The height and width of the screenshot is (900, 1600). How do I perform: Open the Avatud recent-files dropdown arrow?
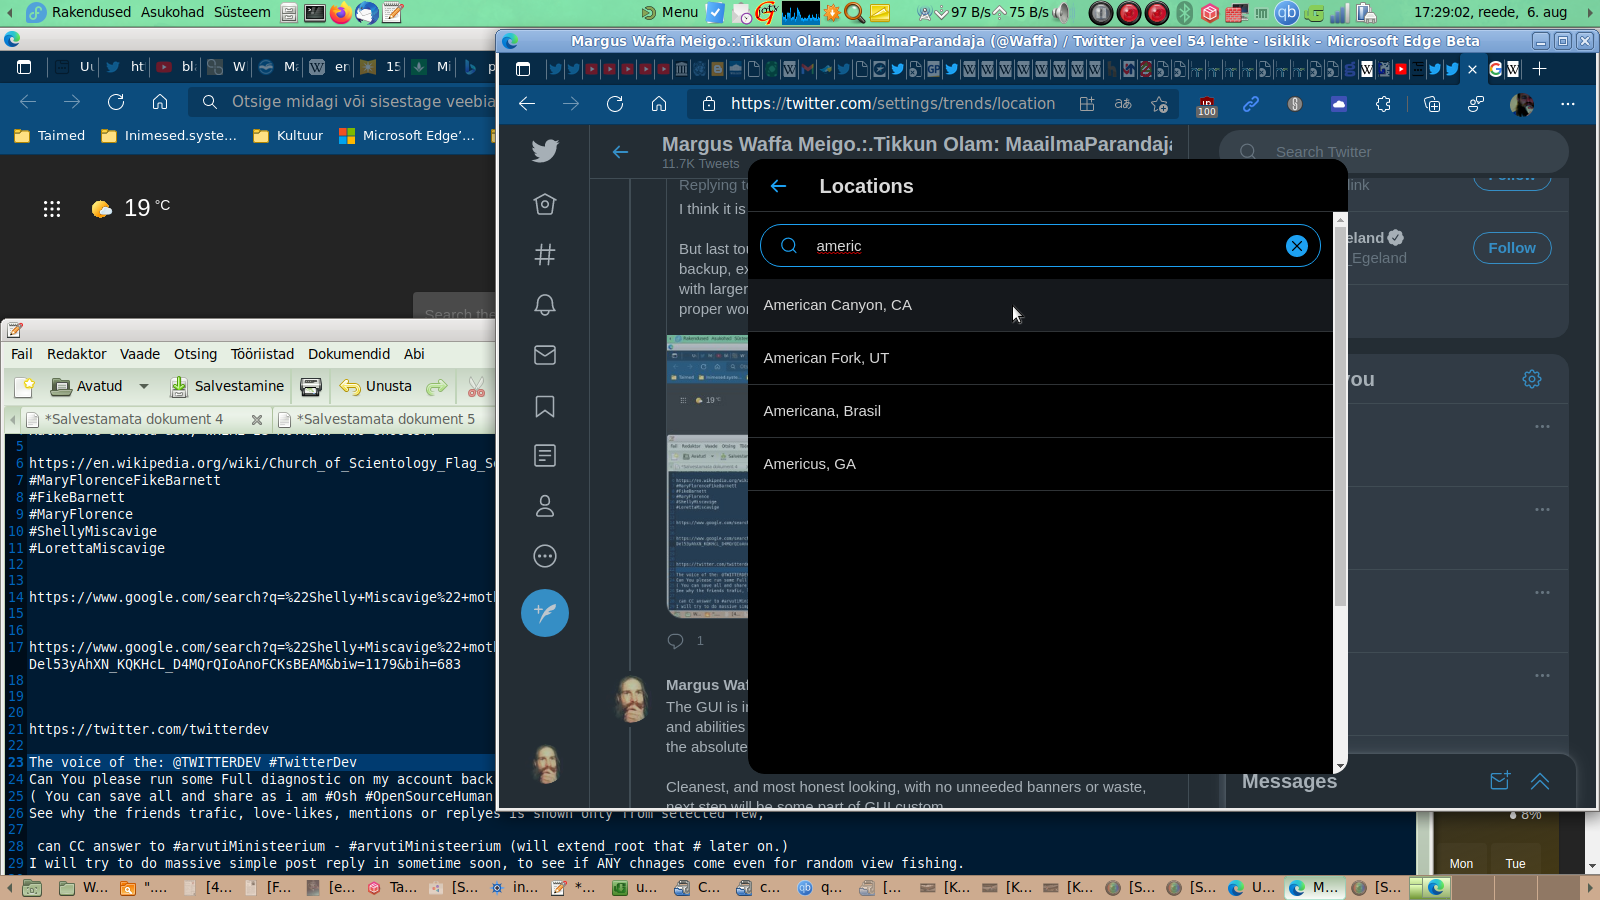pyautogui.click(x=144, y=387)
